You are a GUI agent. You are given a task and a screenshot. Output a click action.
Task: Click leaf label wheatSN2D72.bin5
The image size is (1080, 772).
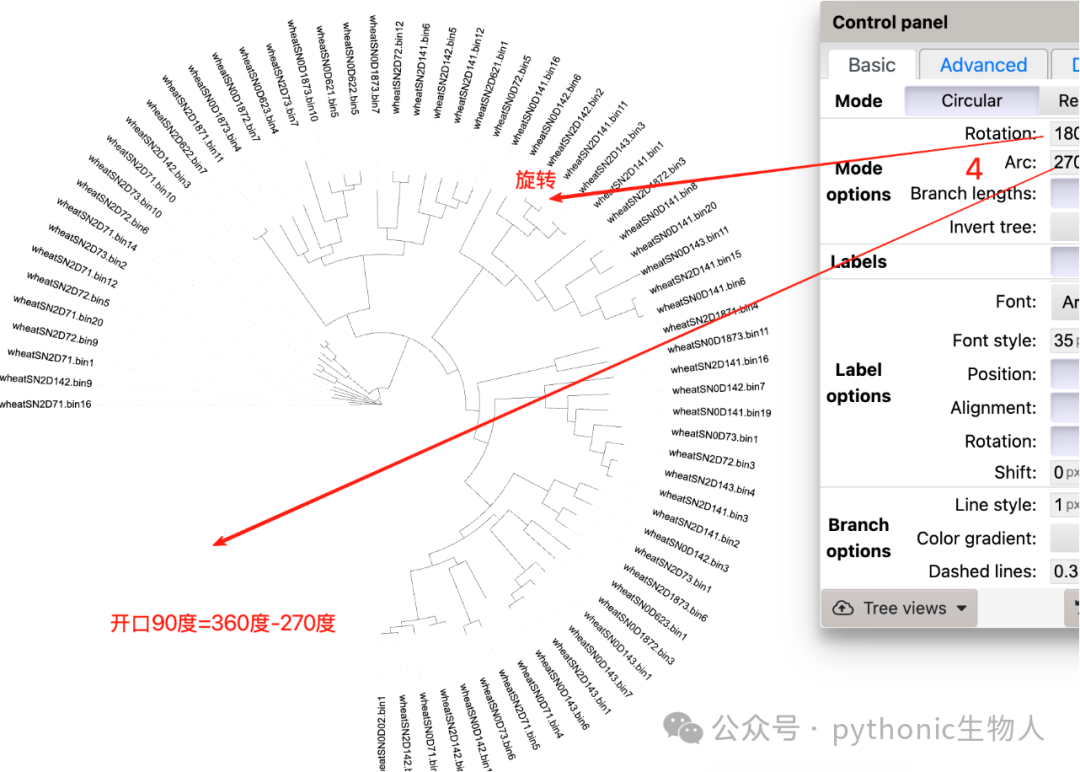(68, 289)
